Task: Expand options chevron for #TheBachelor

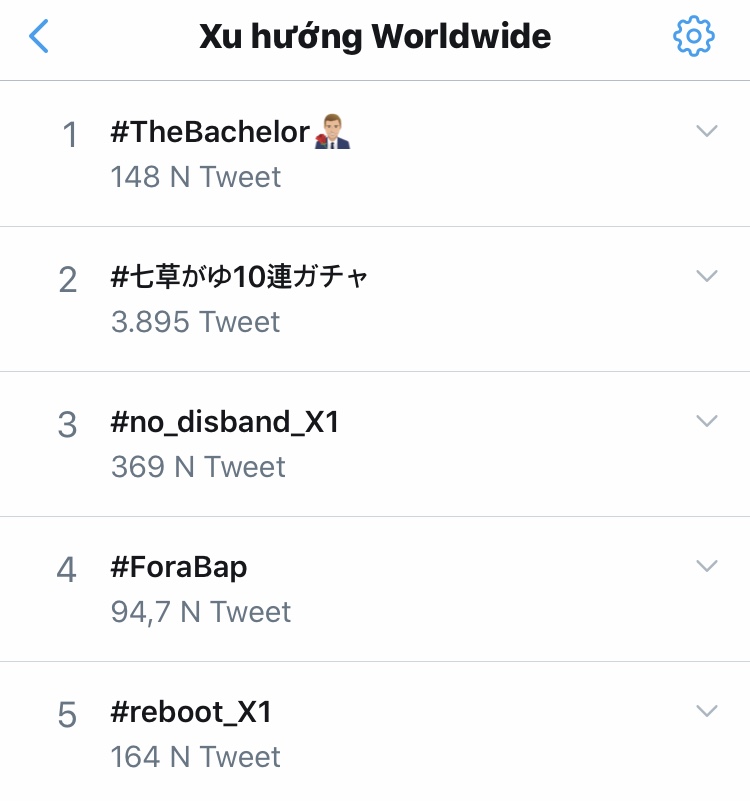Action: [707, 131]
